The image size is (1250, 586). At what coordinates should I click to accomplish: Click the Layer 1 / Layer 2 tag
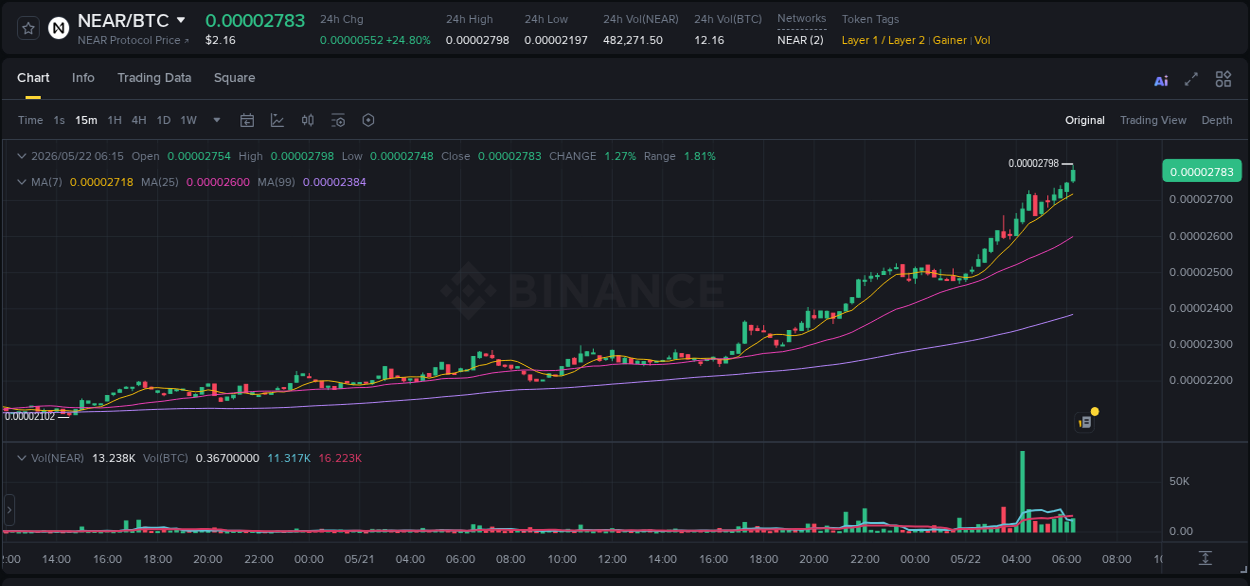point(884,40)
